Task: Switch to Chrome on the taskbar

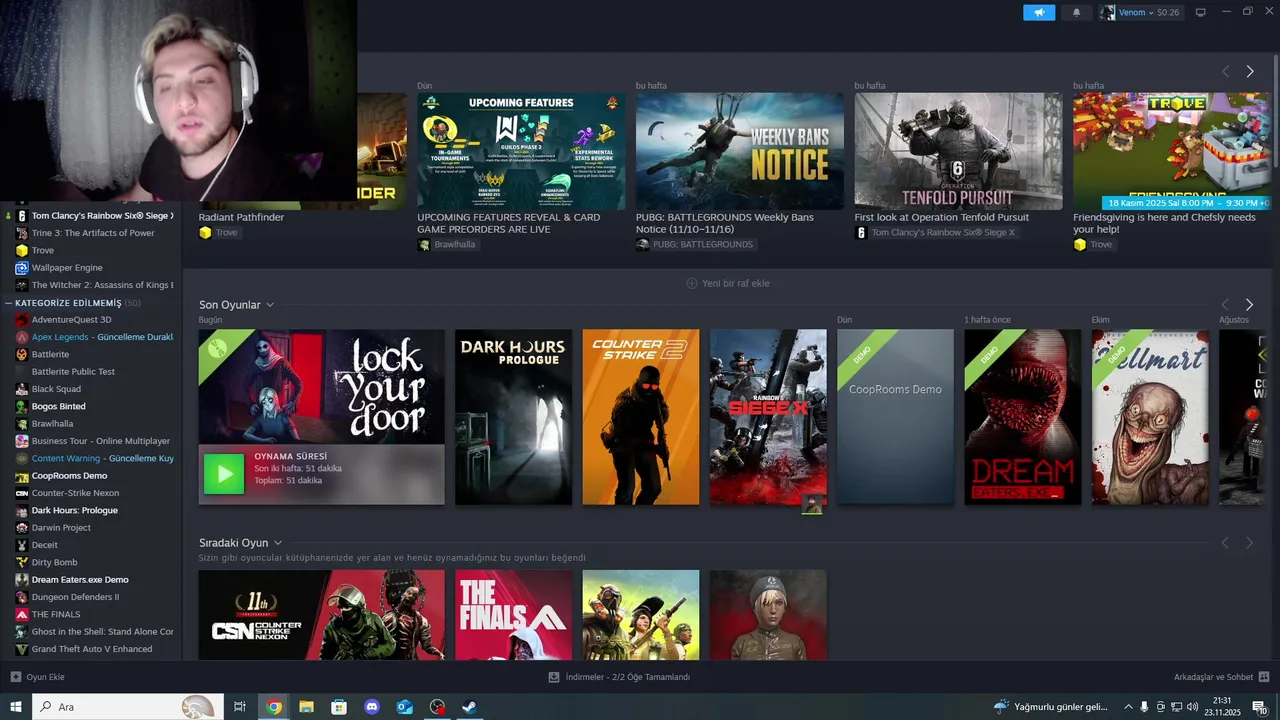Action: [x=274, y=707]
